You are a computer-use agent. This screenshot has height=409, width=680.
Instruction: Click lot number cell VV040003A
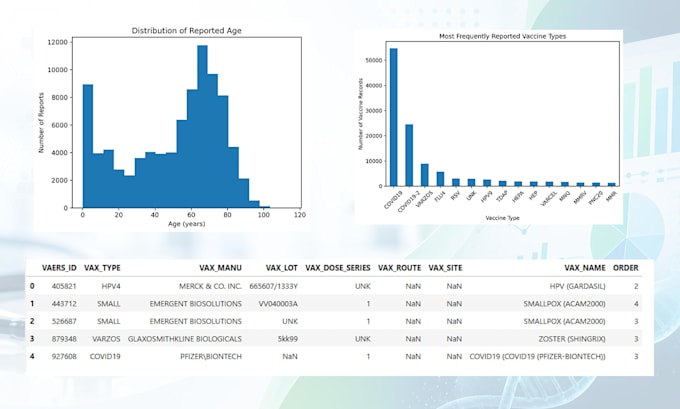tap(278, 304)
